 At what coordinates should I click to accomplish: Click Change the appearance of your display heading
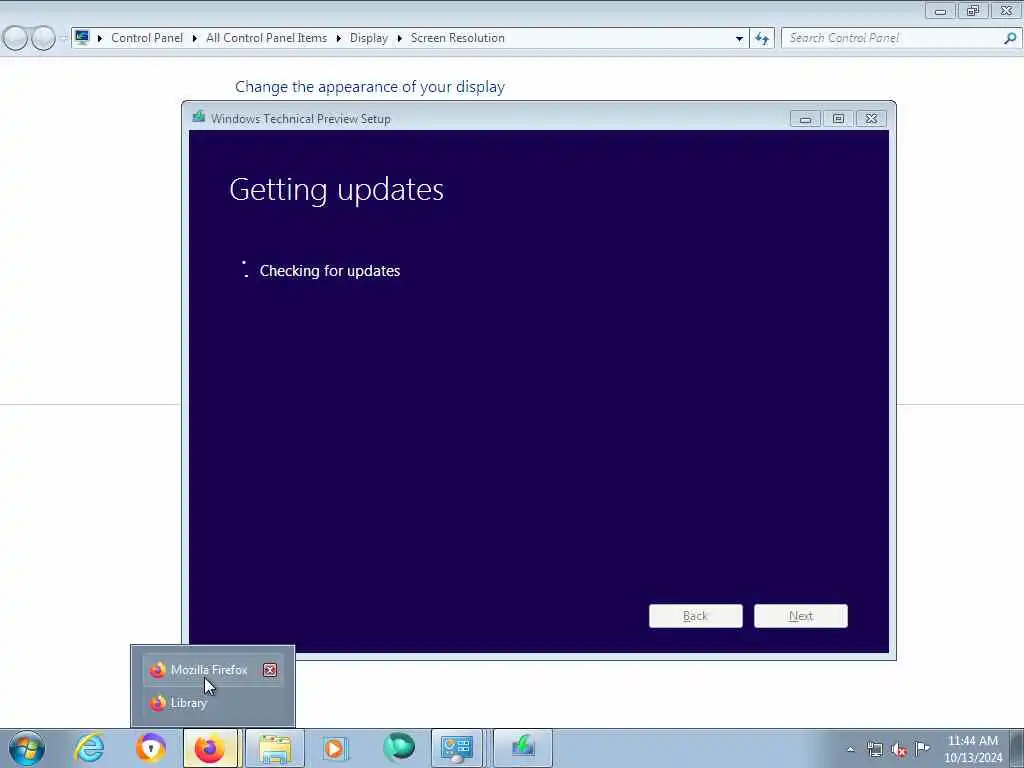[370, 87]
